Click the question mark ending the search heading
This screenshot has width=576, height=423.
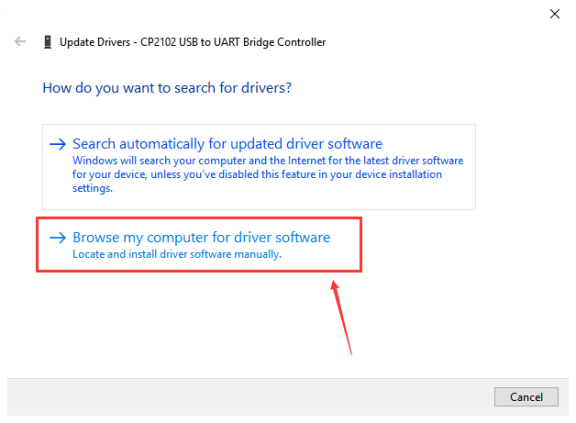click(288, 88)
